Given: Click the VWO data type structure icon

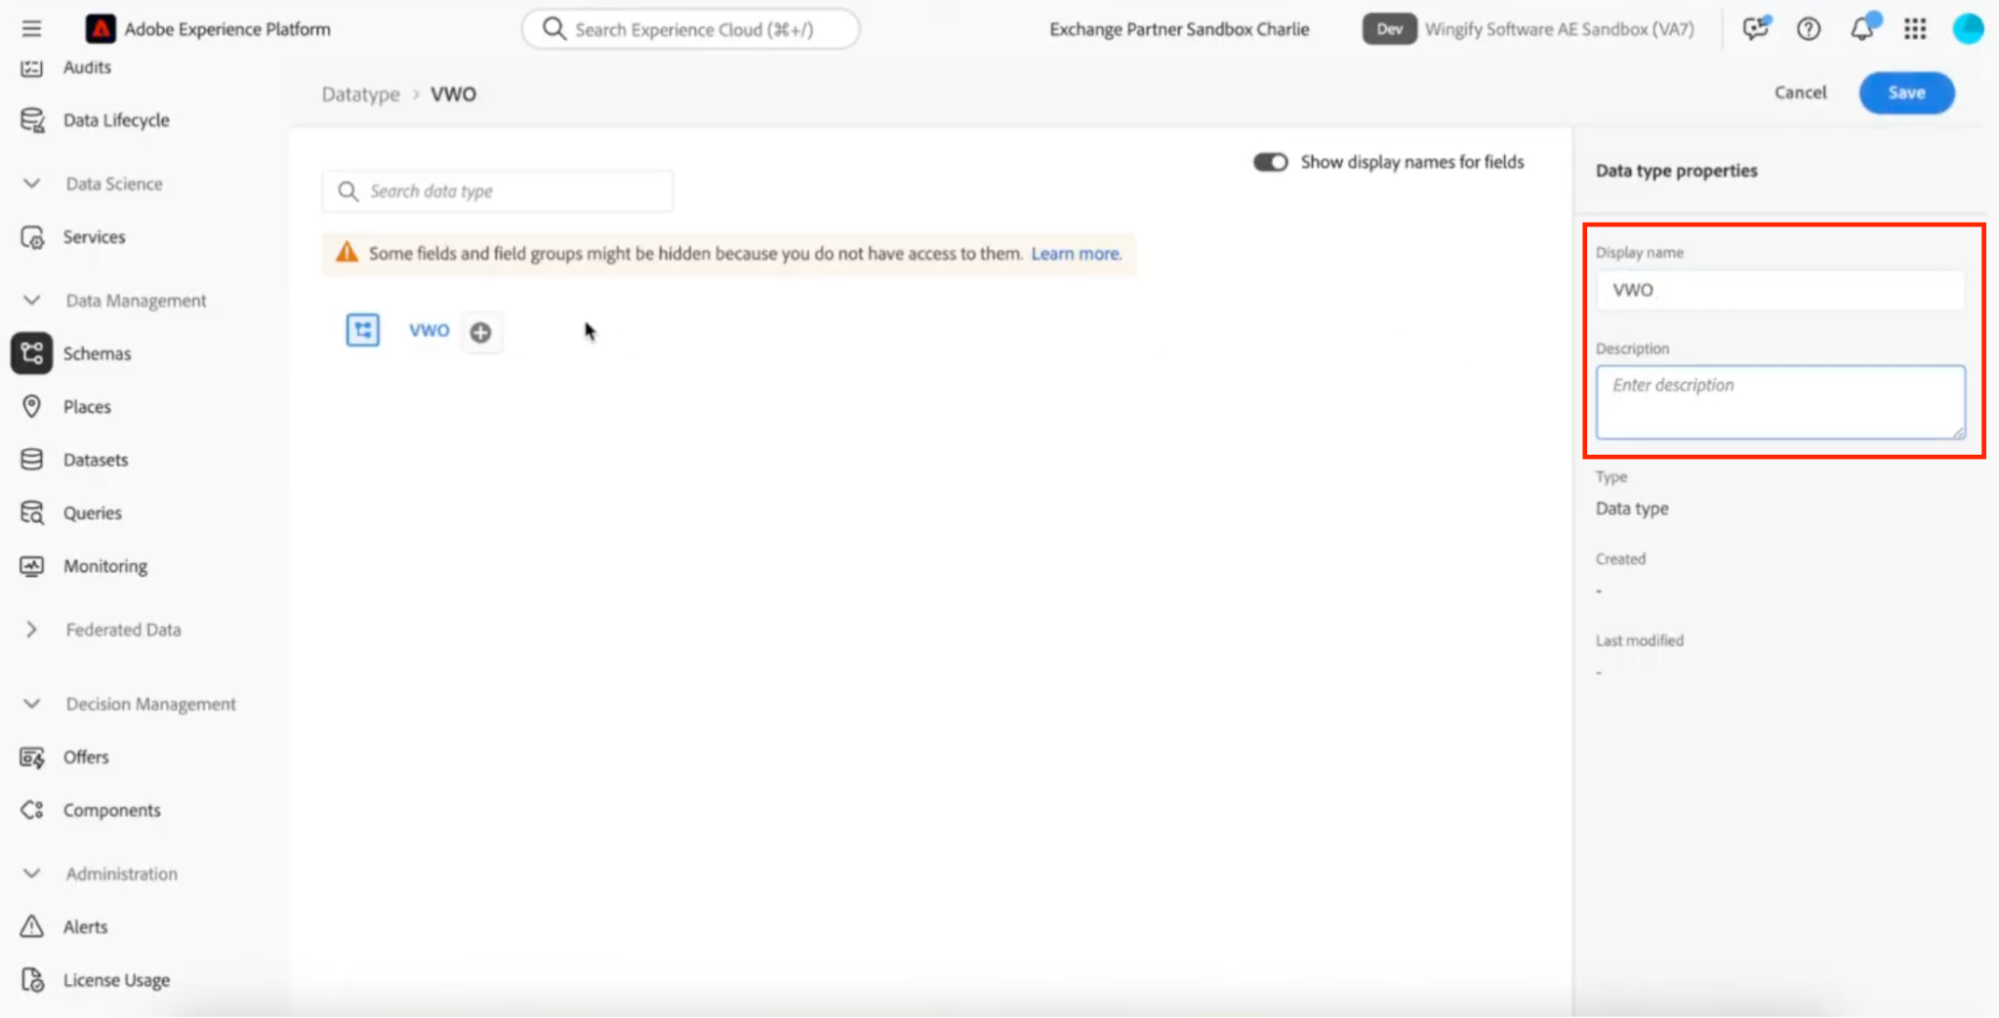Looking at the screenshot, I should click(x=363, y=330).
